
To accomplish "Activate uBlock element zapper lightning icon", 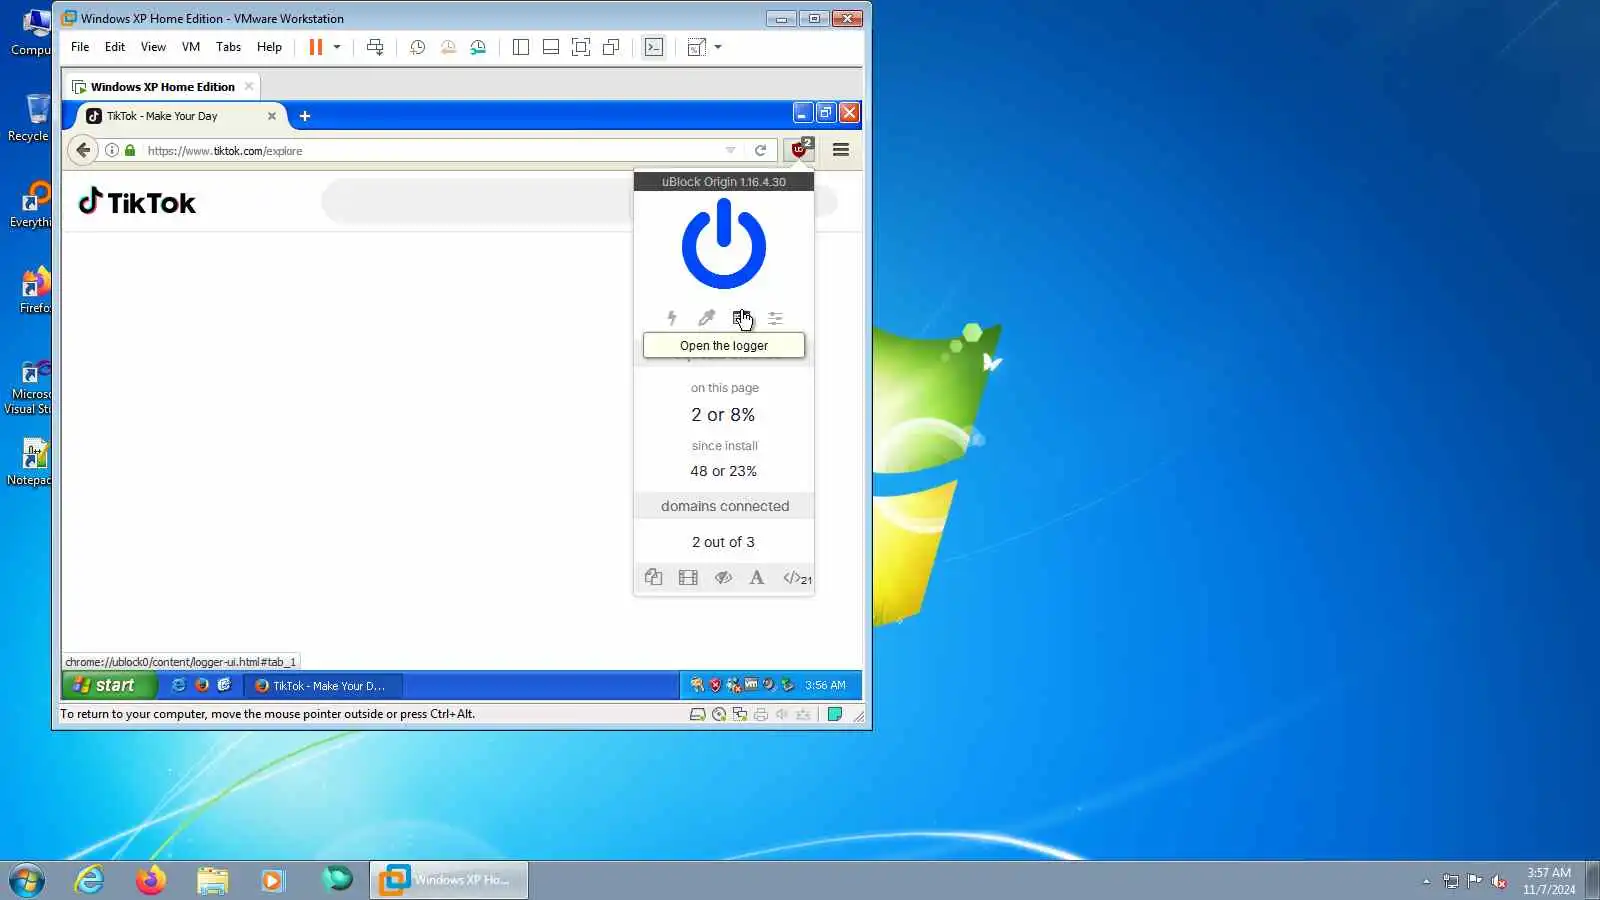I will [x=672, y=318].
